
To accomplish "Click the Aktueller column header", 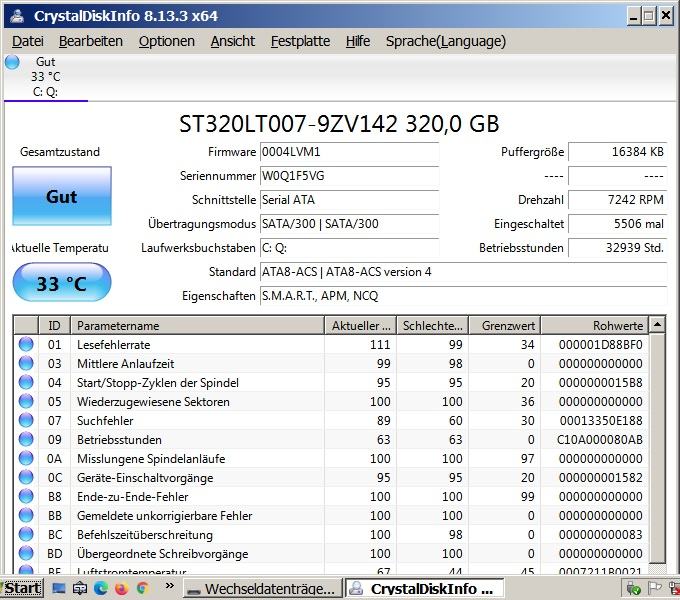I will coord(360,326).
